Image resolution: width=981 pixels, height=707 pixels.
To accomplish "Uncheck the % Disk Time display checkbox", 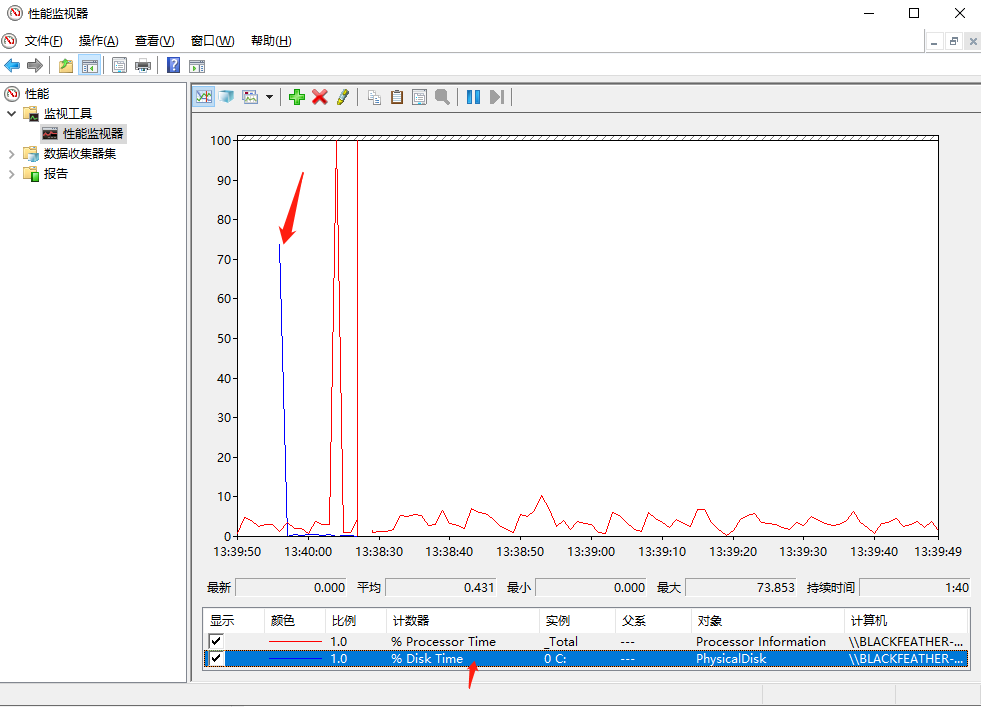I will click(216, 658).
